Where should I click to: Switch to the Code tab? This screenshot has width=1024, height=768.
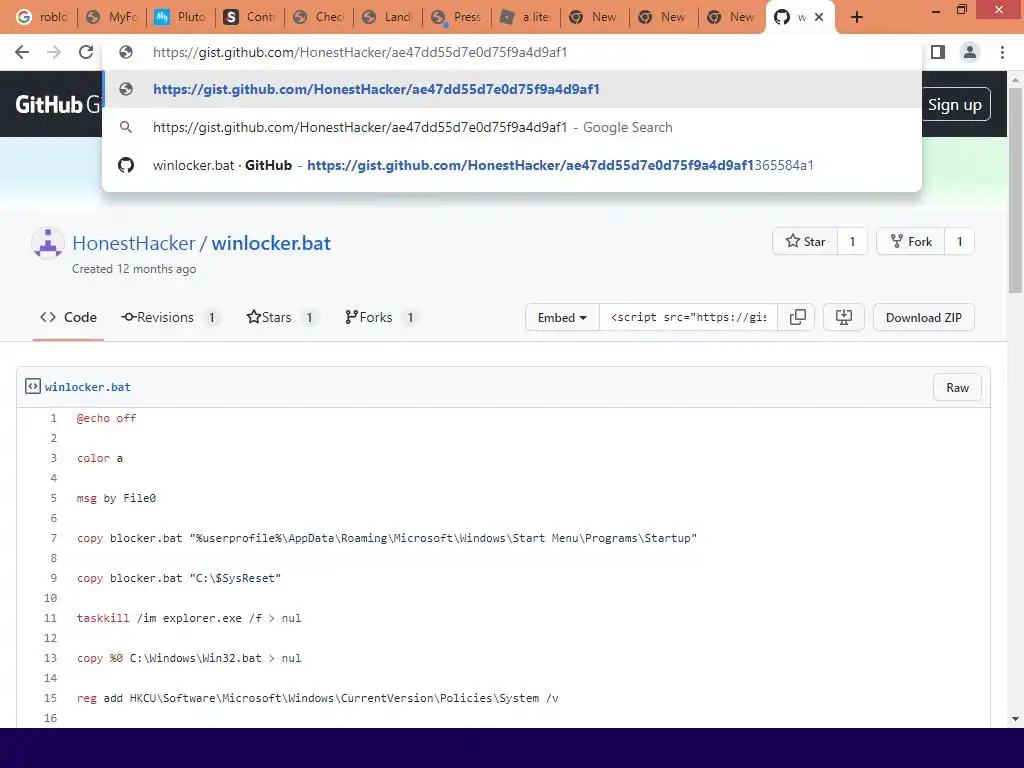[x=69, y=317]
